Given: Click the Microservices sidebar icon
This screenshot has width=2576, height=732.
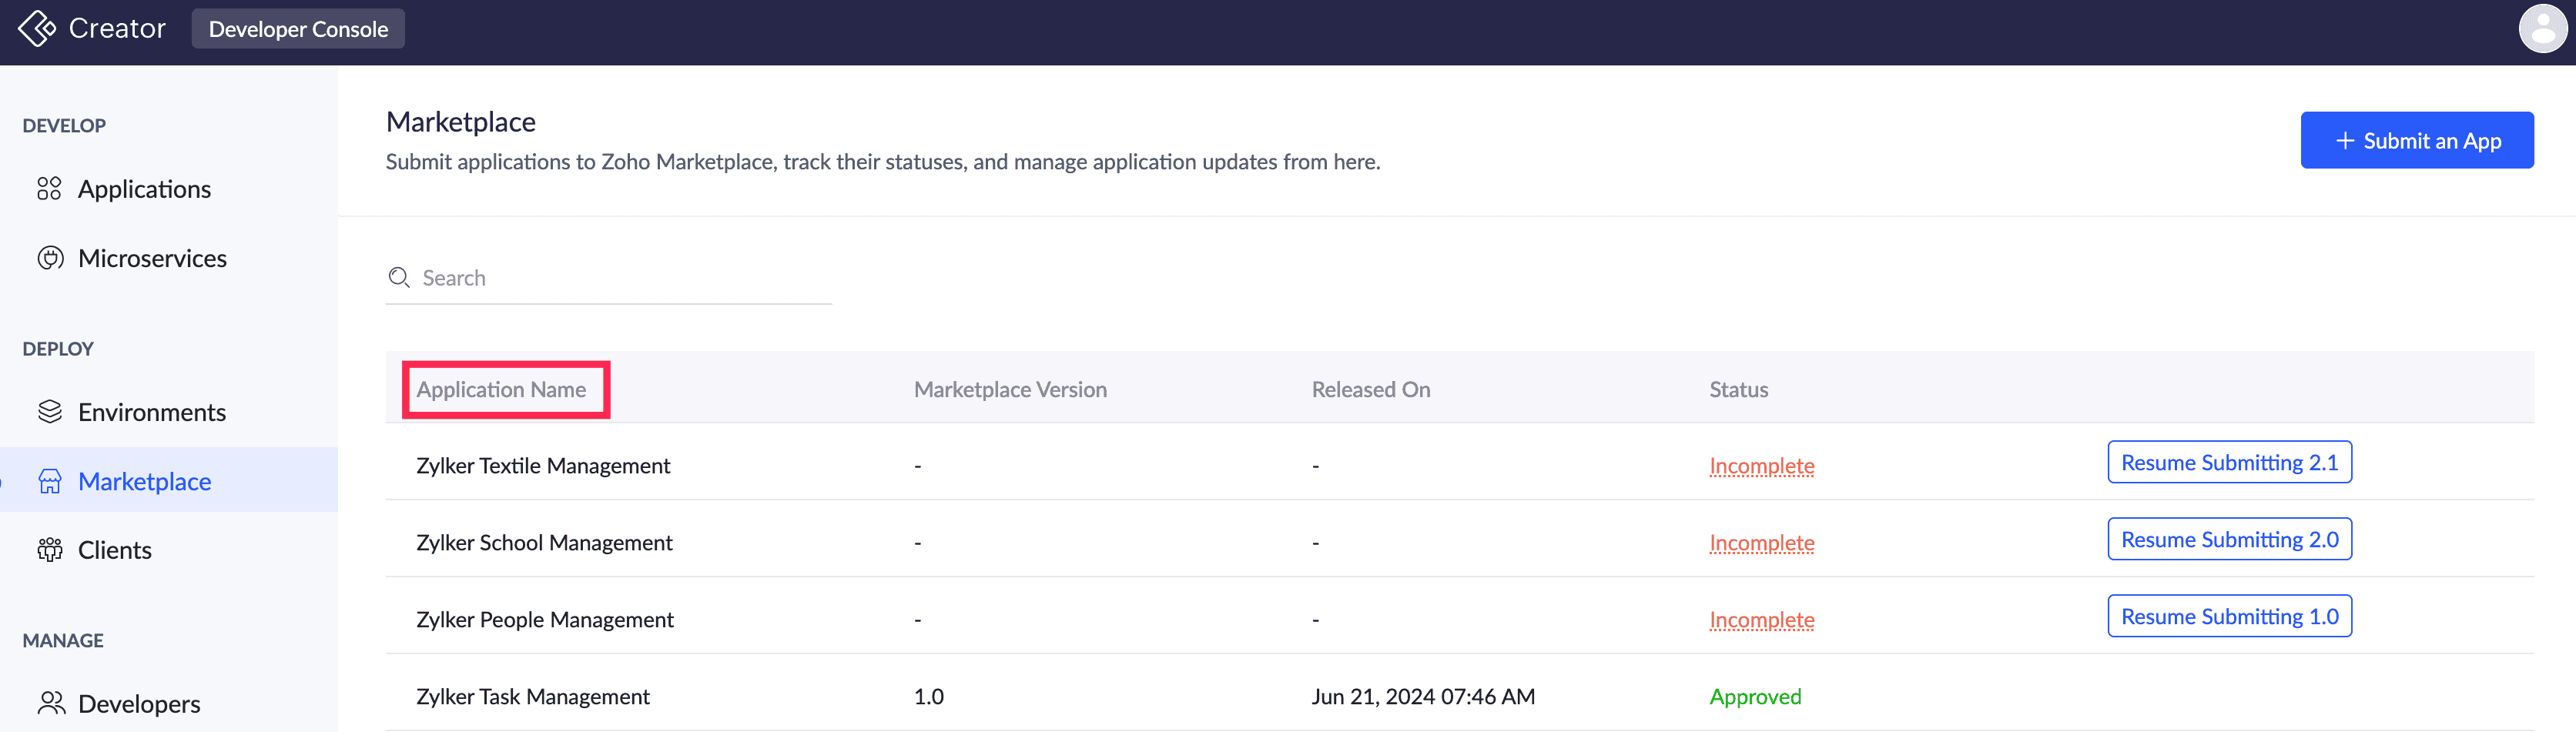Looking at the screenshot, I should [50, 258].
